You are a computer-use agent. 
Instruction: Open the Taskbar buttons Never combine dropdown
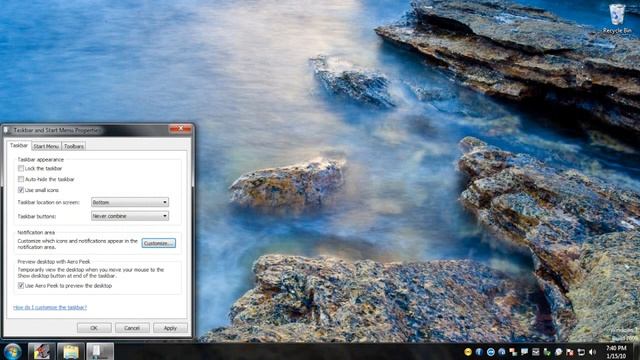[x=130, y=216]
